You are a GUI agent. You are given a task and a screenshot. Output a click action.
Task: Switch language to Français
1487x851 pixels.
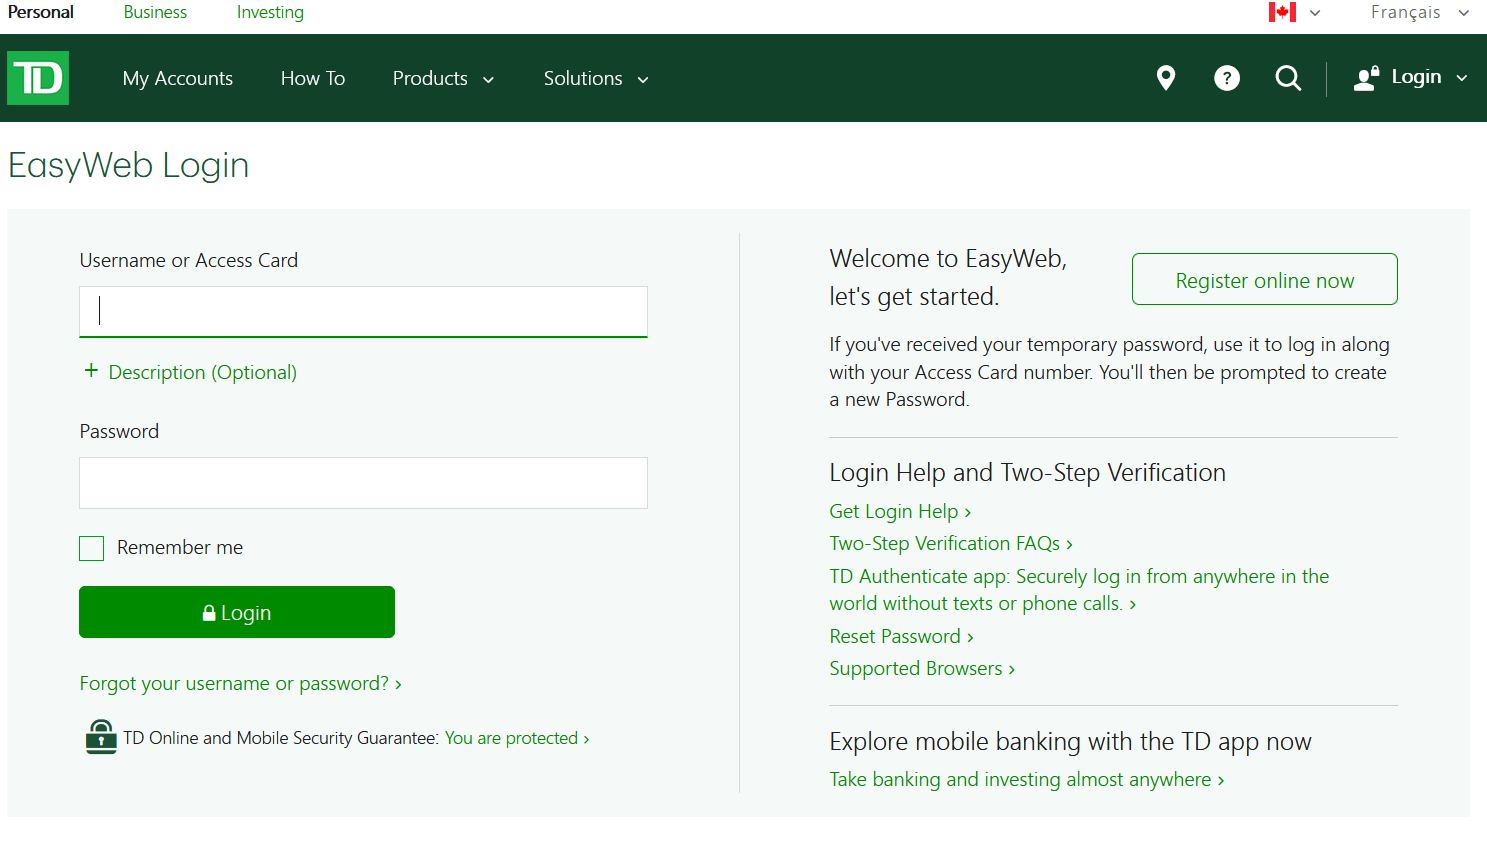[1405, 12]
